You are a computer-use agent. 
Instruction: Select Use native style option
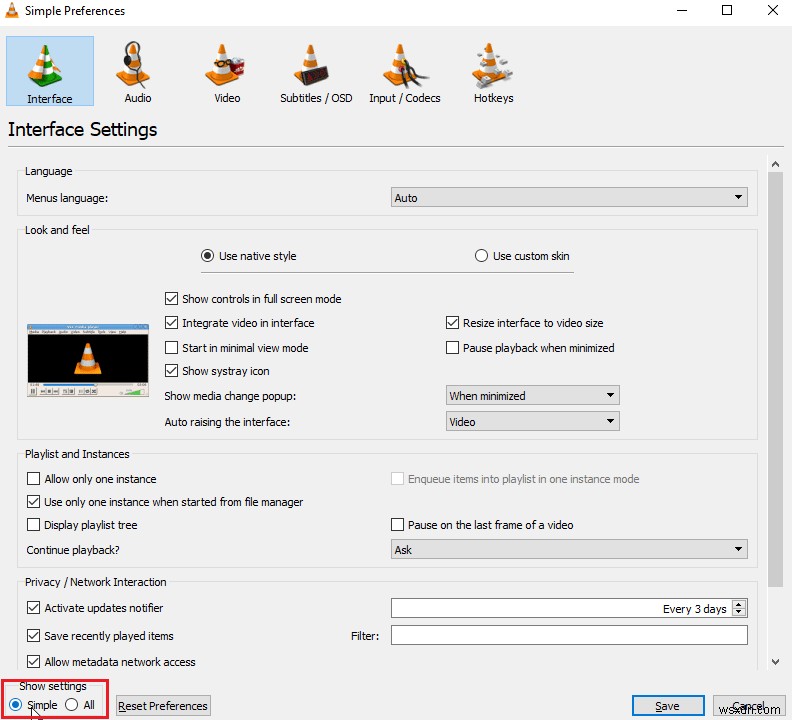pyautogui.click(x=249, y=256)
